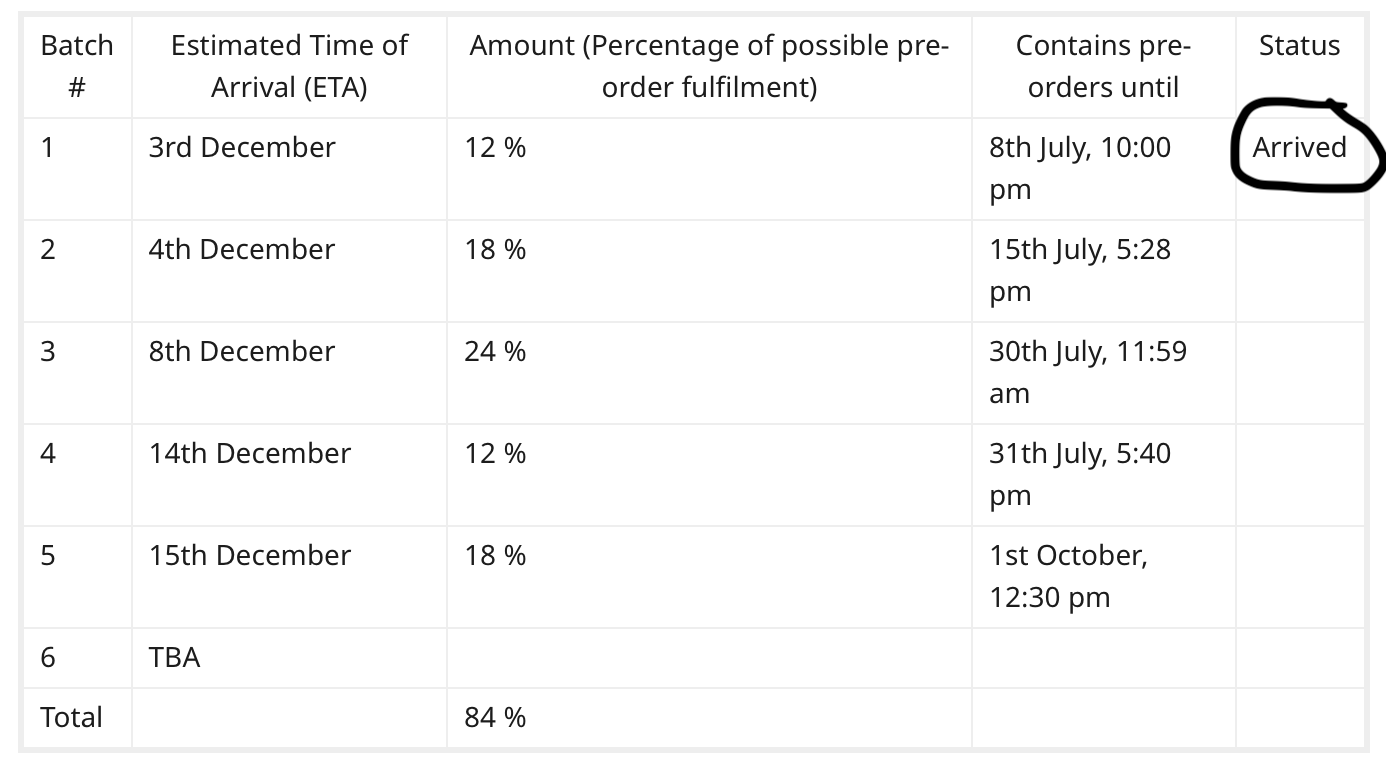Click the Estimated Time of Arrival header
Viewport: 1386px width, 766px height.
[289, 66]
